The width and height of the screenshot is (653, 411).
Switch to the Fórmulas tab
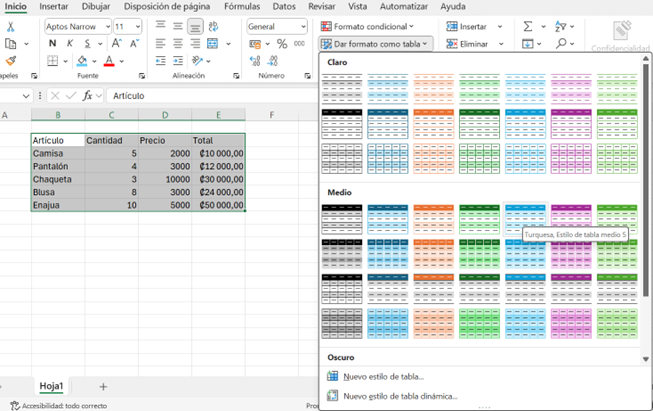(x=242, y=7)
